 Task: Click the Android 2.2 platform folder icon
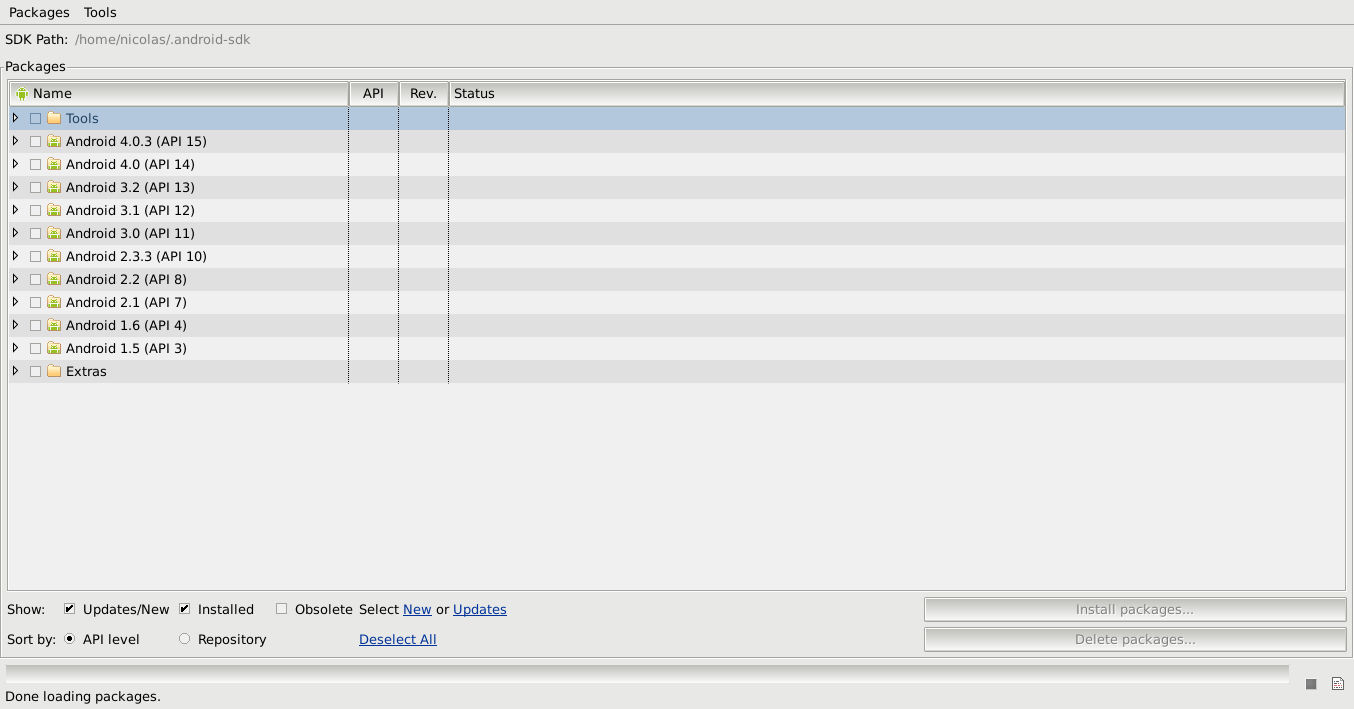click(54, 279)
